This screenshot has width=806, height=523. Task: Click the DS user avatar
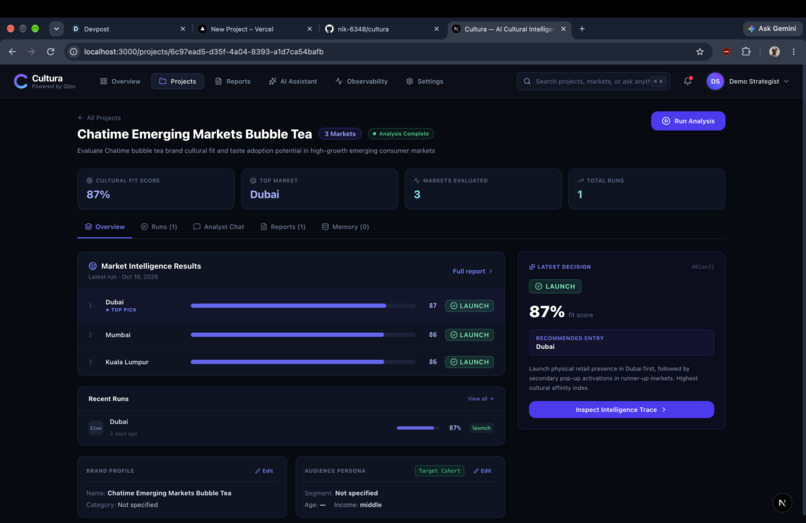pos(715,81)
